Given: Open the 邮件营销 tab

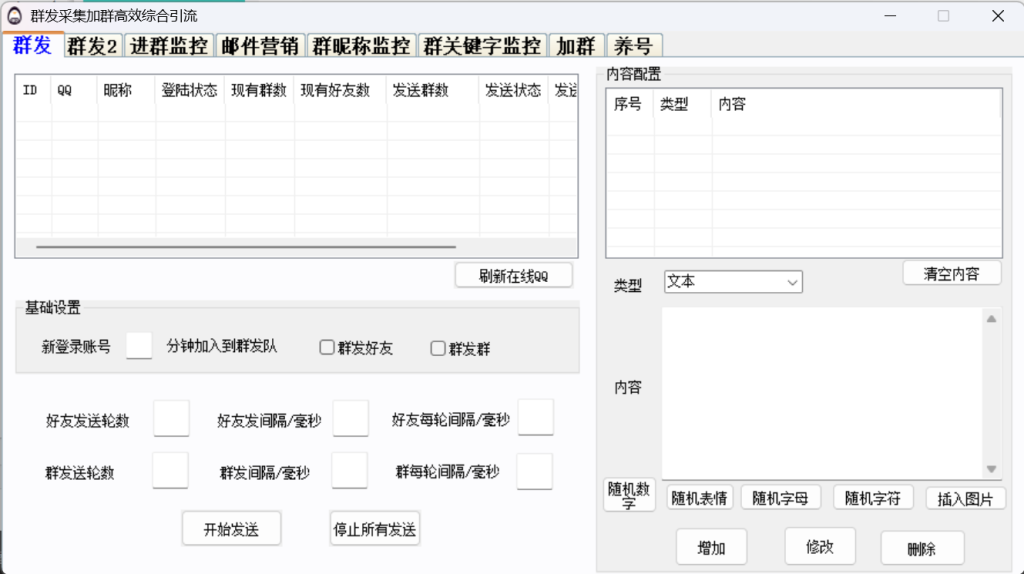Looking at the screenshot, I should coord(260,46).
